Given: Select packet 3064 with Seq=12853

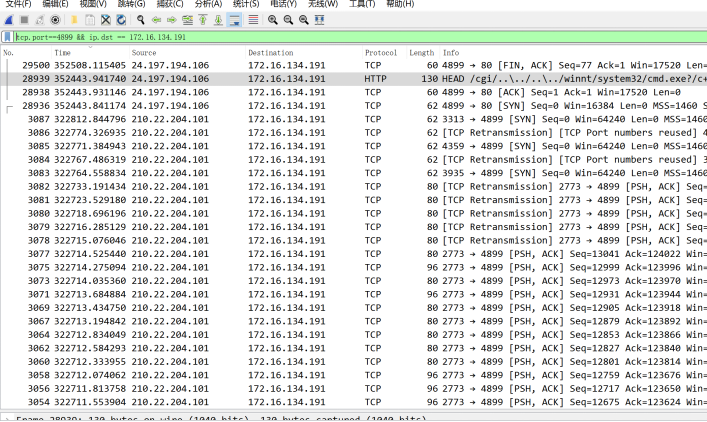Looking at the screenshot, I should [x=354, y=335].
